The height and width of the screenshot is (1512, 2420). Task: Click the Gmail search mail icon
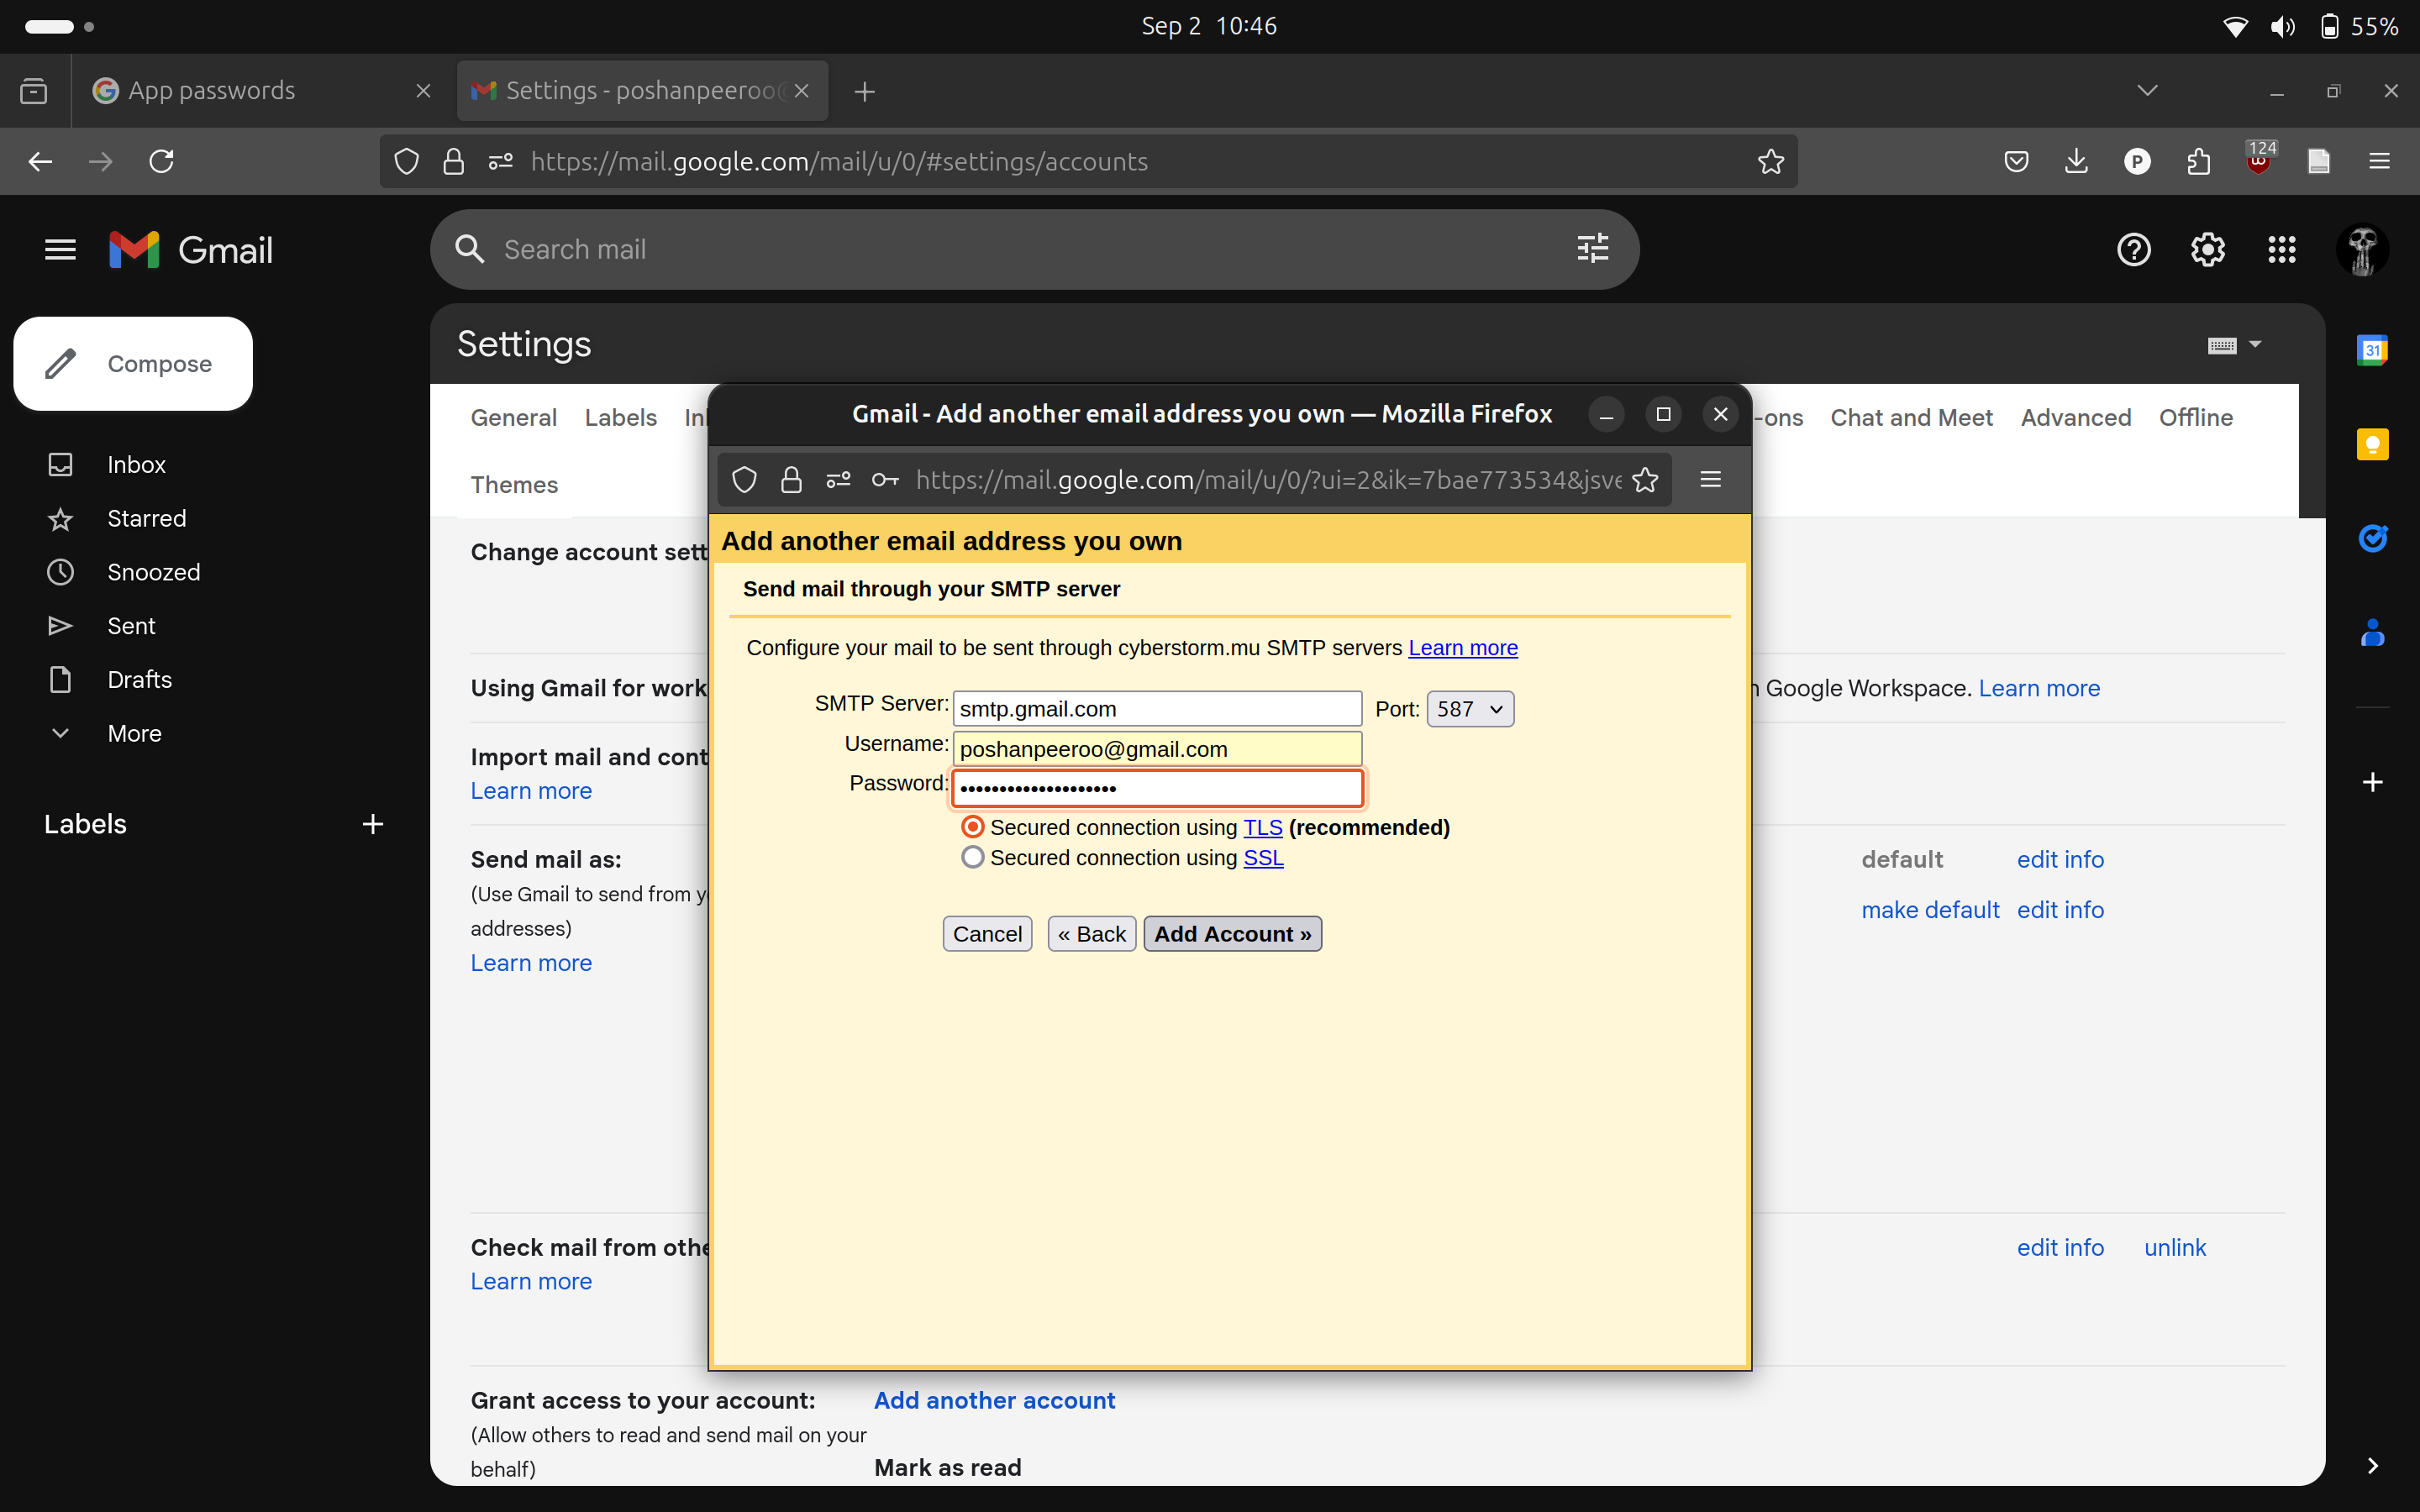click(x=469, y=249)
